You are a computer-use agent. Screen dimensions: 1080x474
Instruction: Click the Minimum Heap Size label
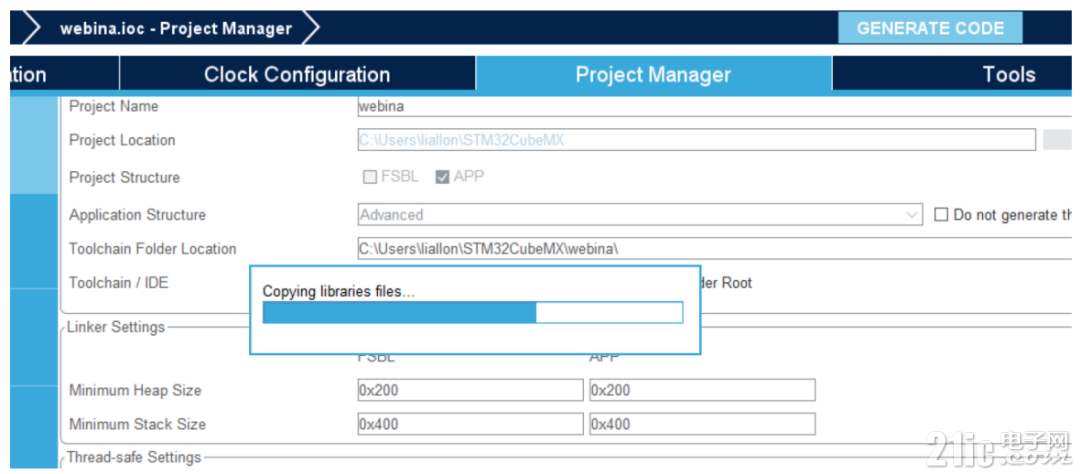pos(135,390)
